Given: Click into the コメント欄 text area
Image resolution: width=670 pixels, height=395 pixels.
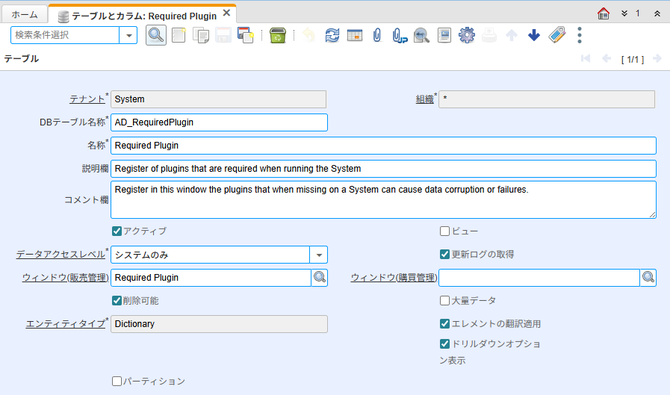Looking at the screenshot, I should tap(383, 200).
